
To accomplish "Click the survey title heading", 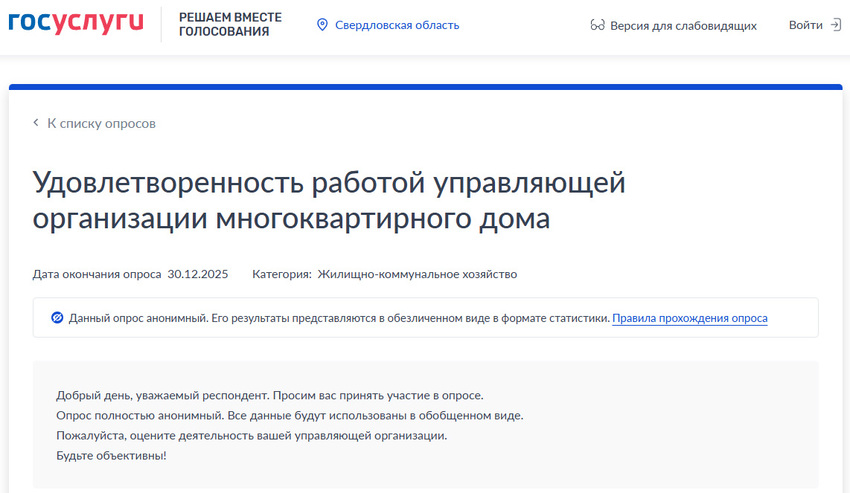I will tap(329, 200).
